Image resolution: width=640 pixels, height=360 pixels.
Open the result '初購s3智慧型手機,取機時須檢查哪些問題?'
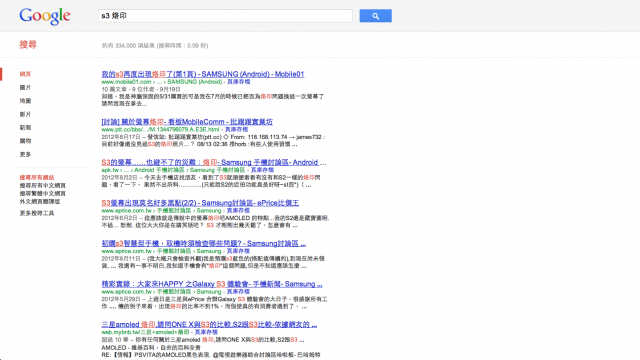204,243
